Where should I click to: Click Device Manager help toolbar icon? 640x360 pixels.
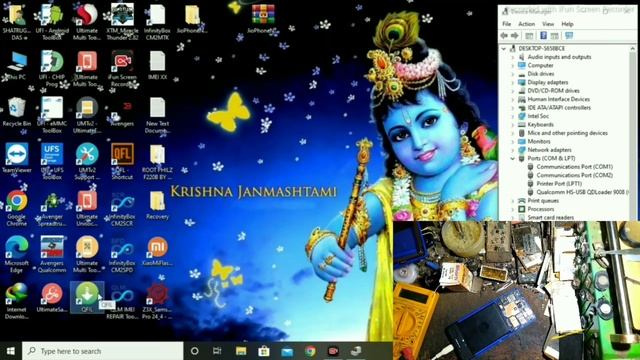pyautogui.click(x=543, y=36)
